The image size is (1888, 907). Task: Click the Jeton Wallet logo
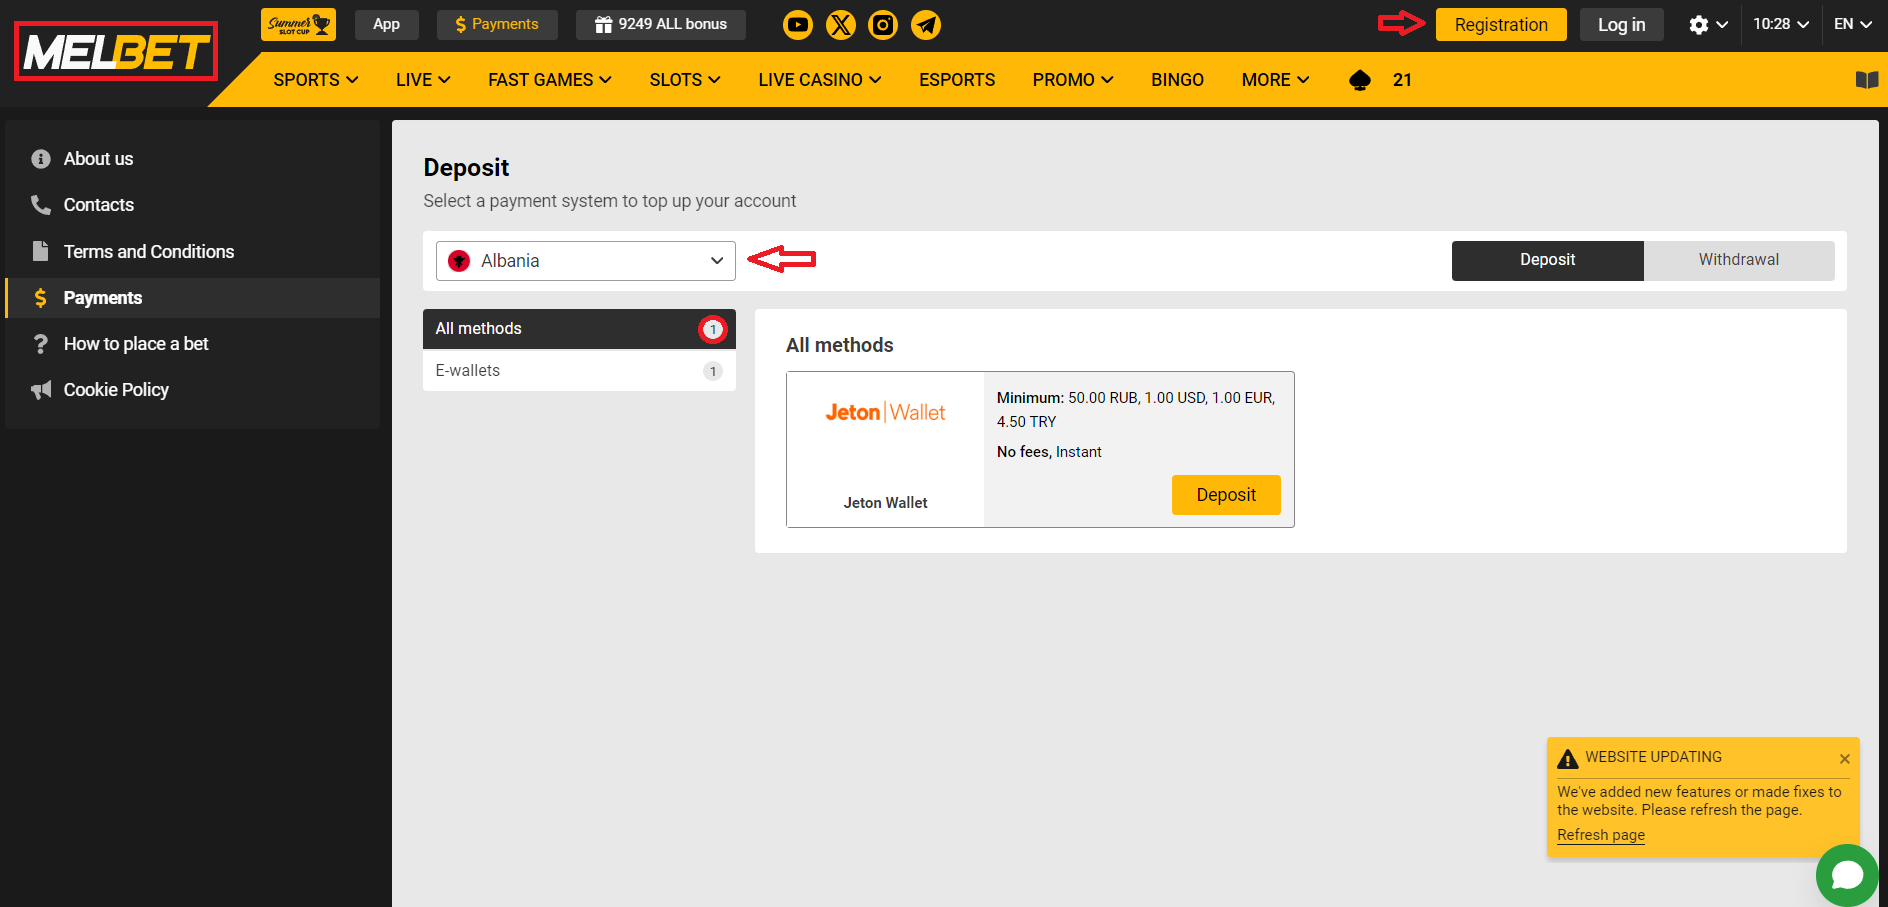[x=885, y=412]
